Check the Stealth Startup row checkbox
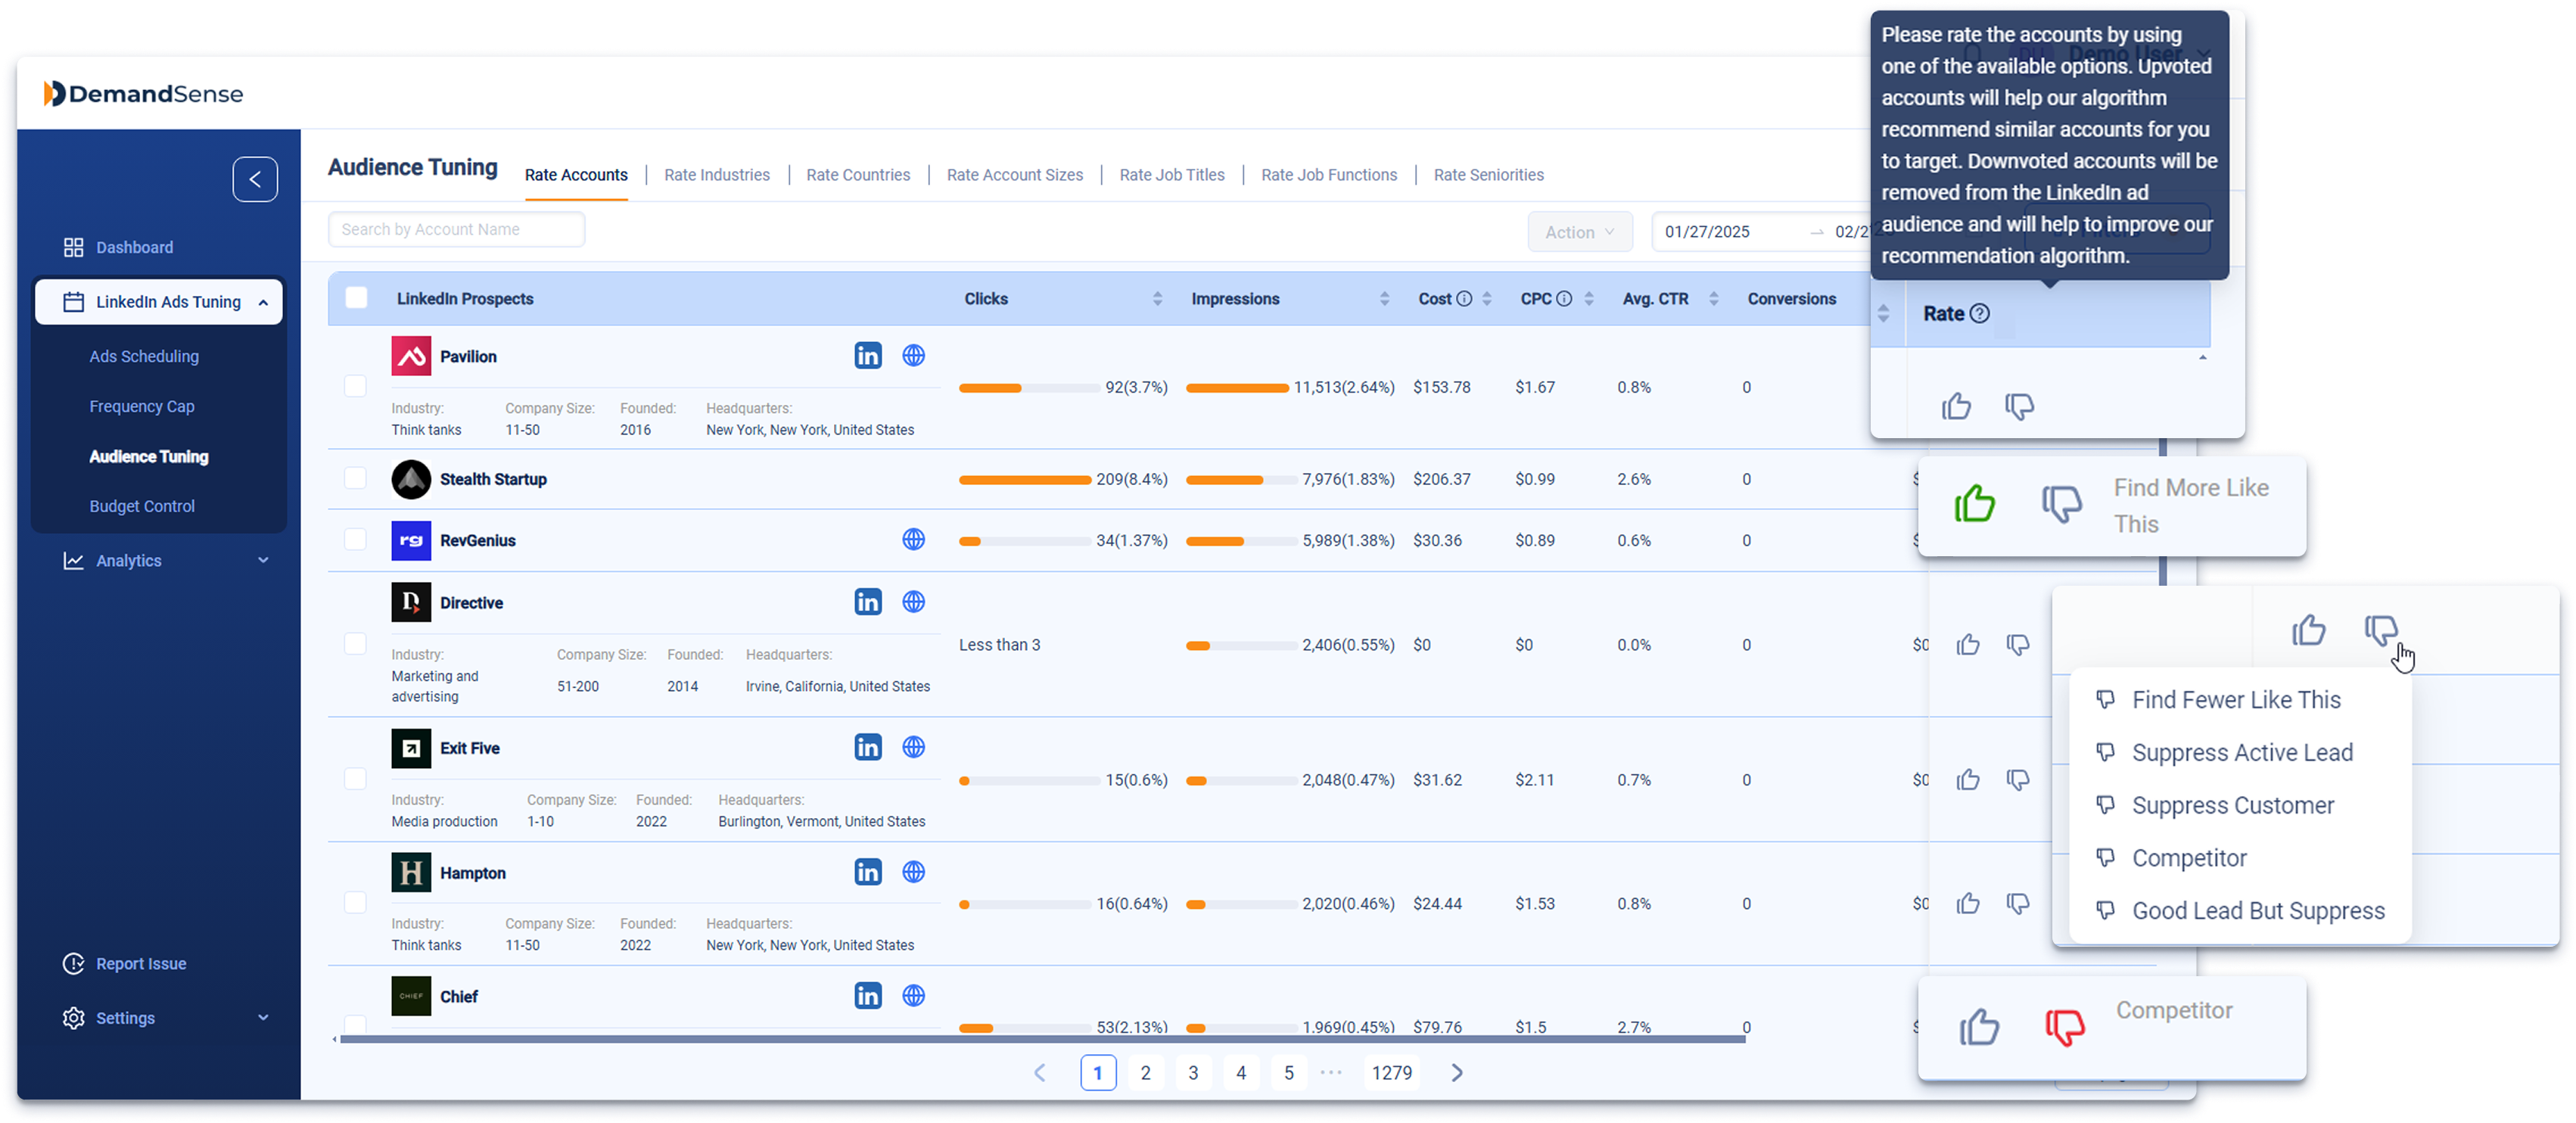The width and height of the screenshot is (2576, 1123). pos(355,478)
